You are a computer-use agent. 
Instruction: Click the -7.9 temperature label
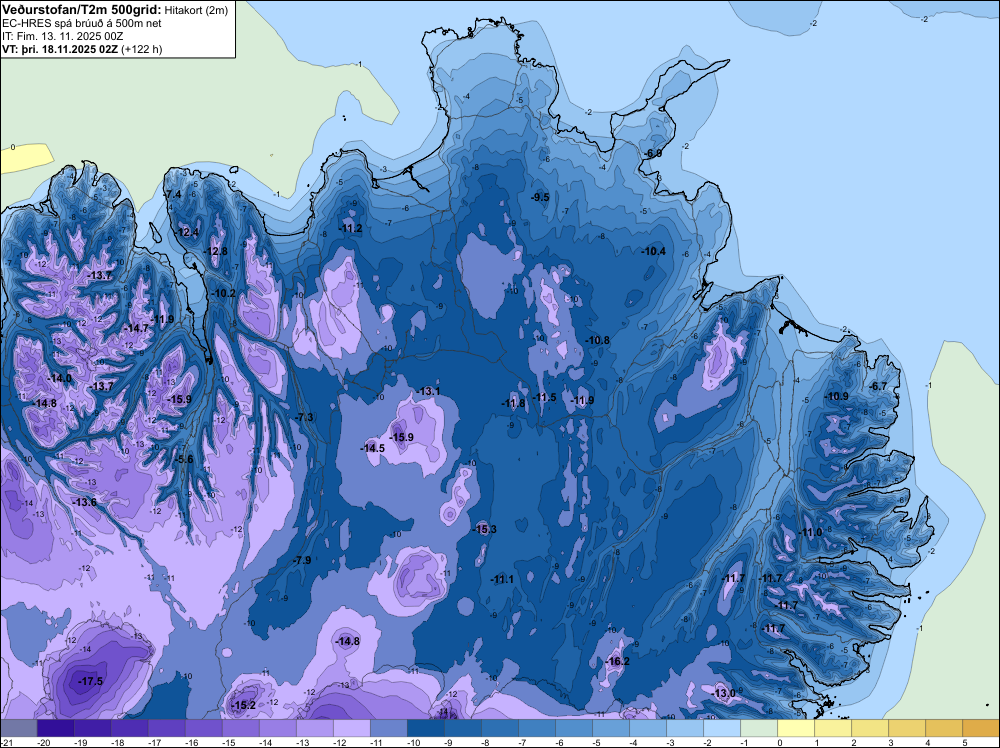point(302,560)
